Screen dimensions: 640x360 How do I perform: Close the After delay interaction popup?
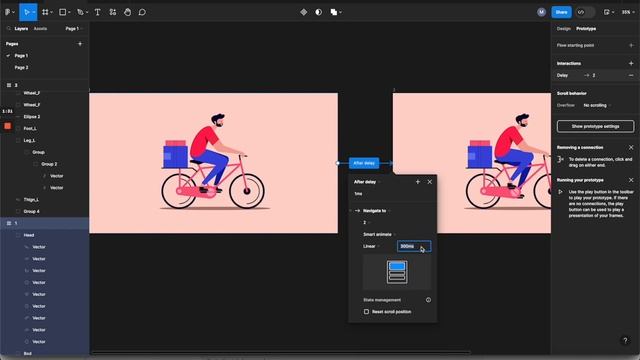[x=429, y=182]
